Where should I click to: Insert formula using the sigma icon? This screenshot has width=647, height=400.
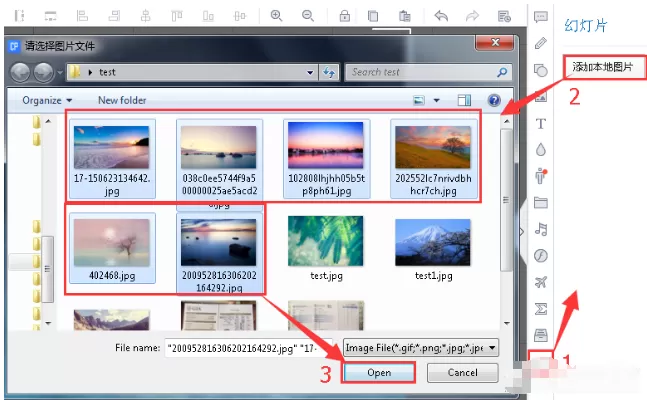coord(541,309)
